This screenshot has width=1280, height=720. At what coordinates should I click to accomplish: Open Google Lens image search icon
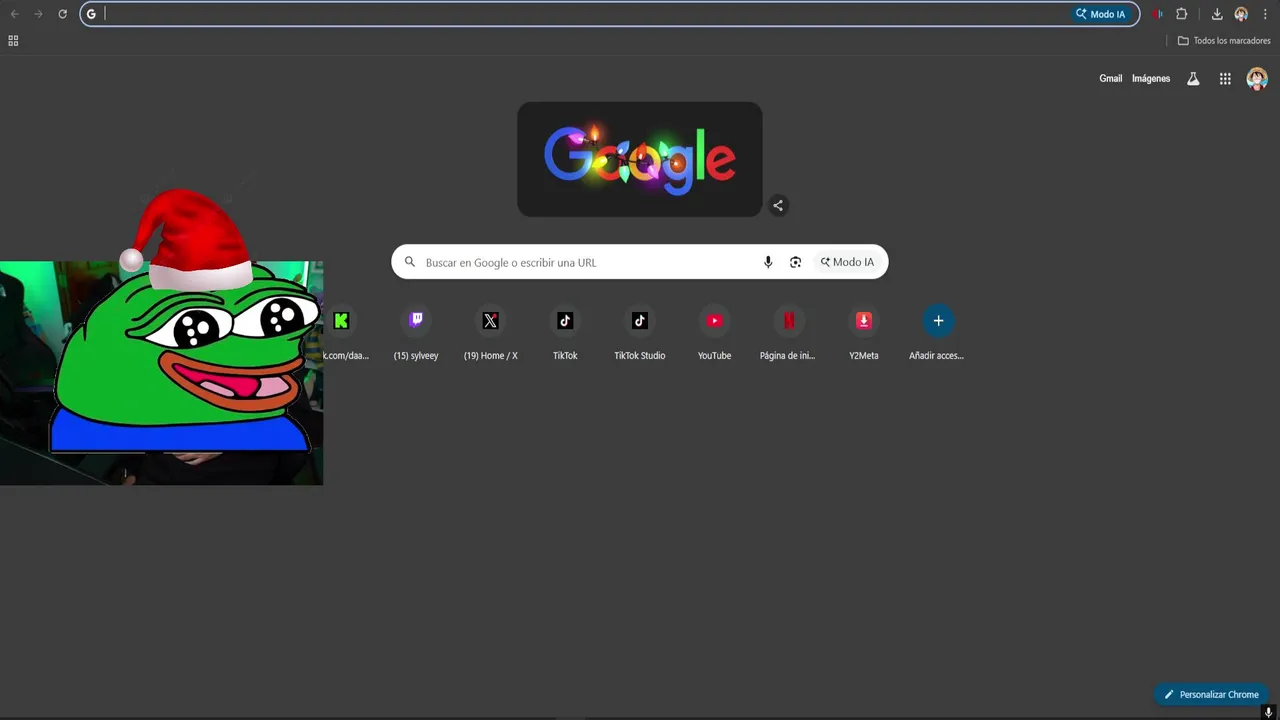coord(795,262)
